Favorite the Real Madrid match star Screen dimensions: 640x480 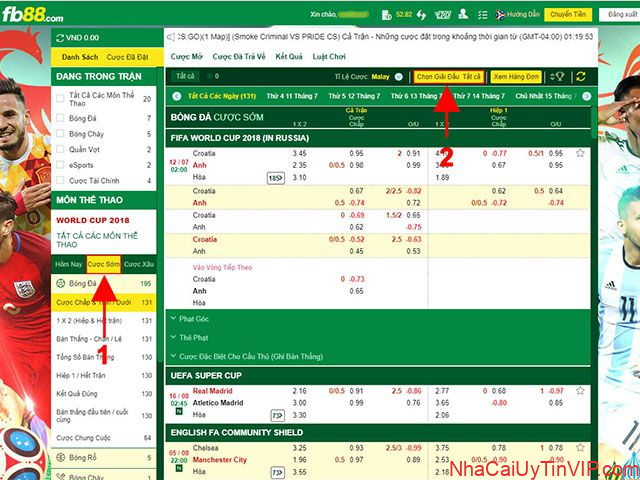pyautogui.click(x=580, y=391)
